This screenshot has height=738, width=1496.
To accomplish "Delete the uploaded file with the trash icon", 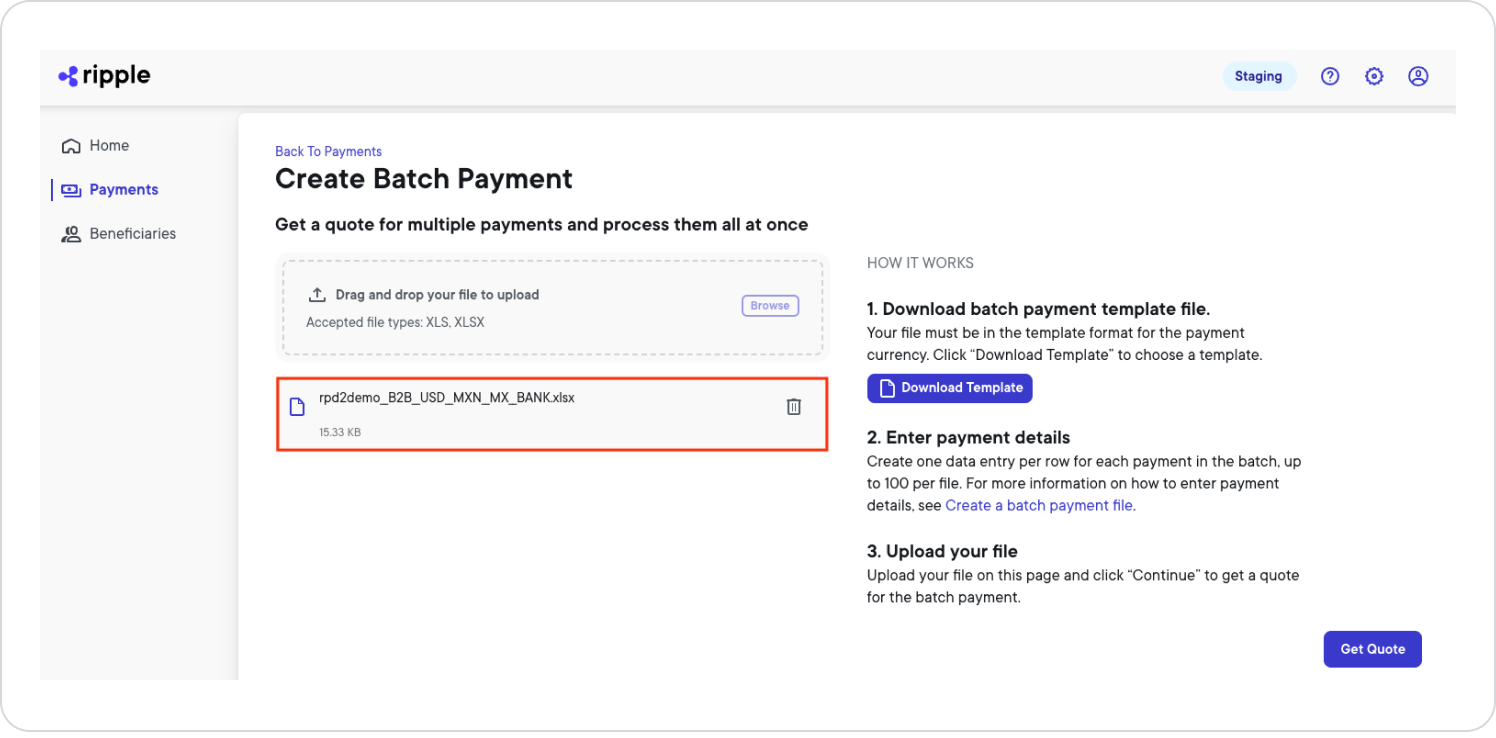I will click(793, 406).
